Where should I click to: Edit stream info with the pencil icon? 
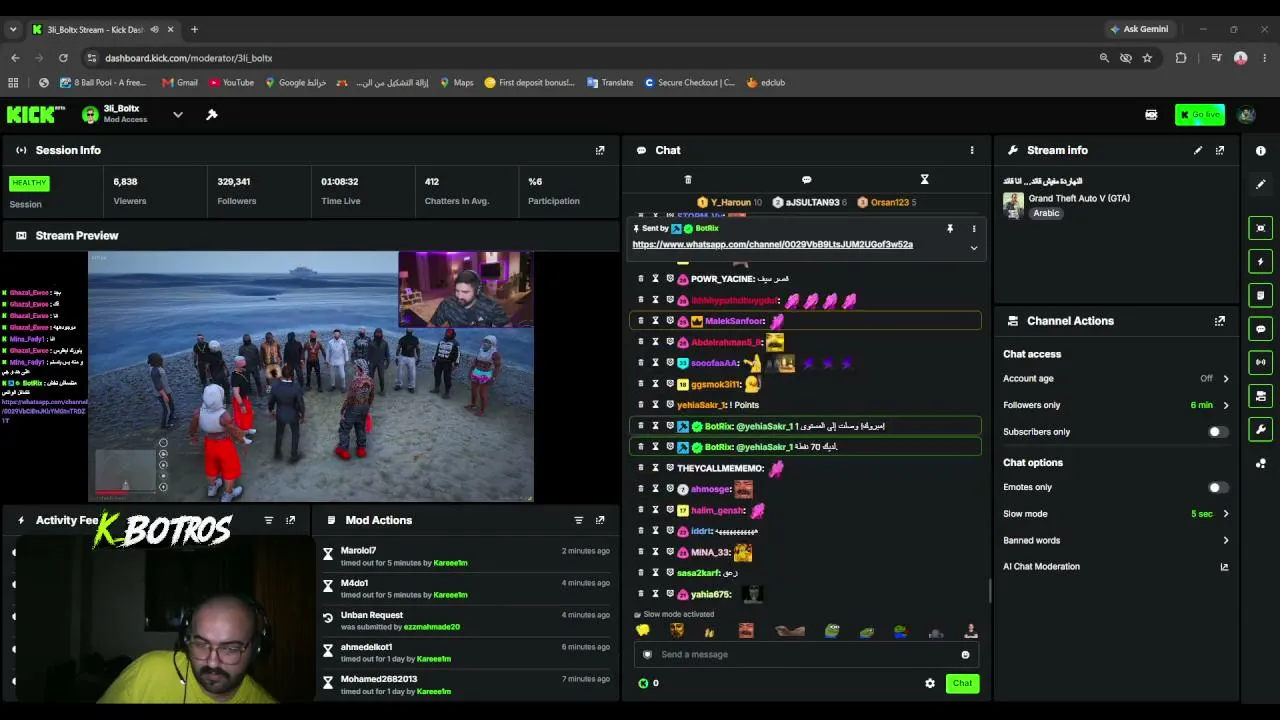click(1198, 150)
